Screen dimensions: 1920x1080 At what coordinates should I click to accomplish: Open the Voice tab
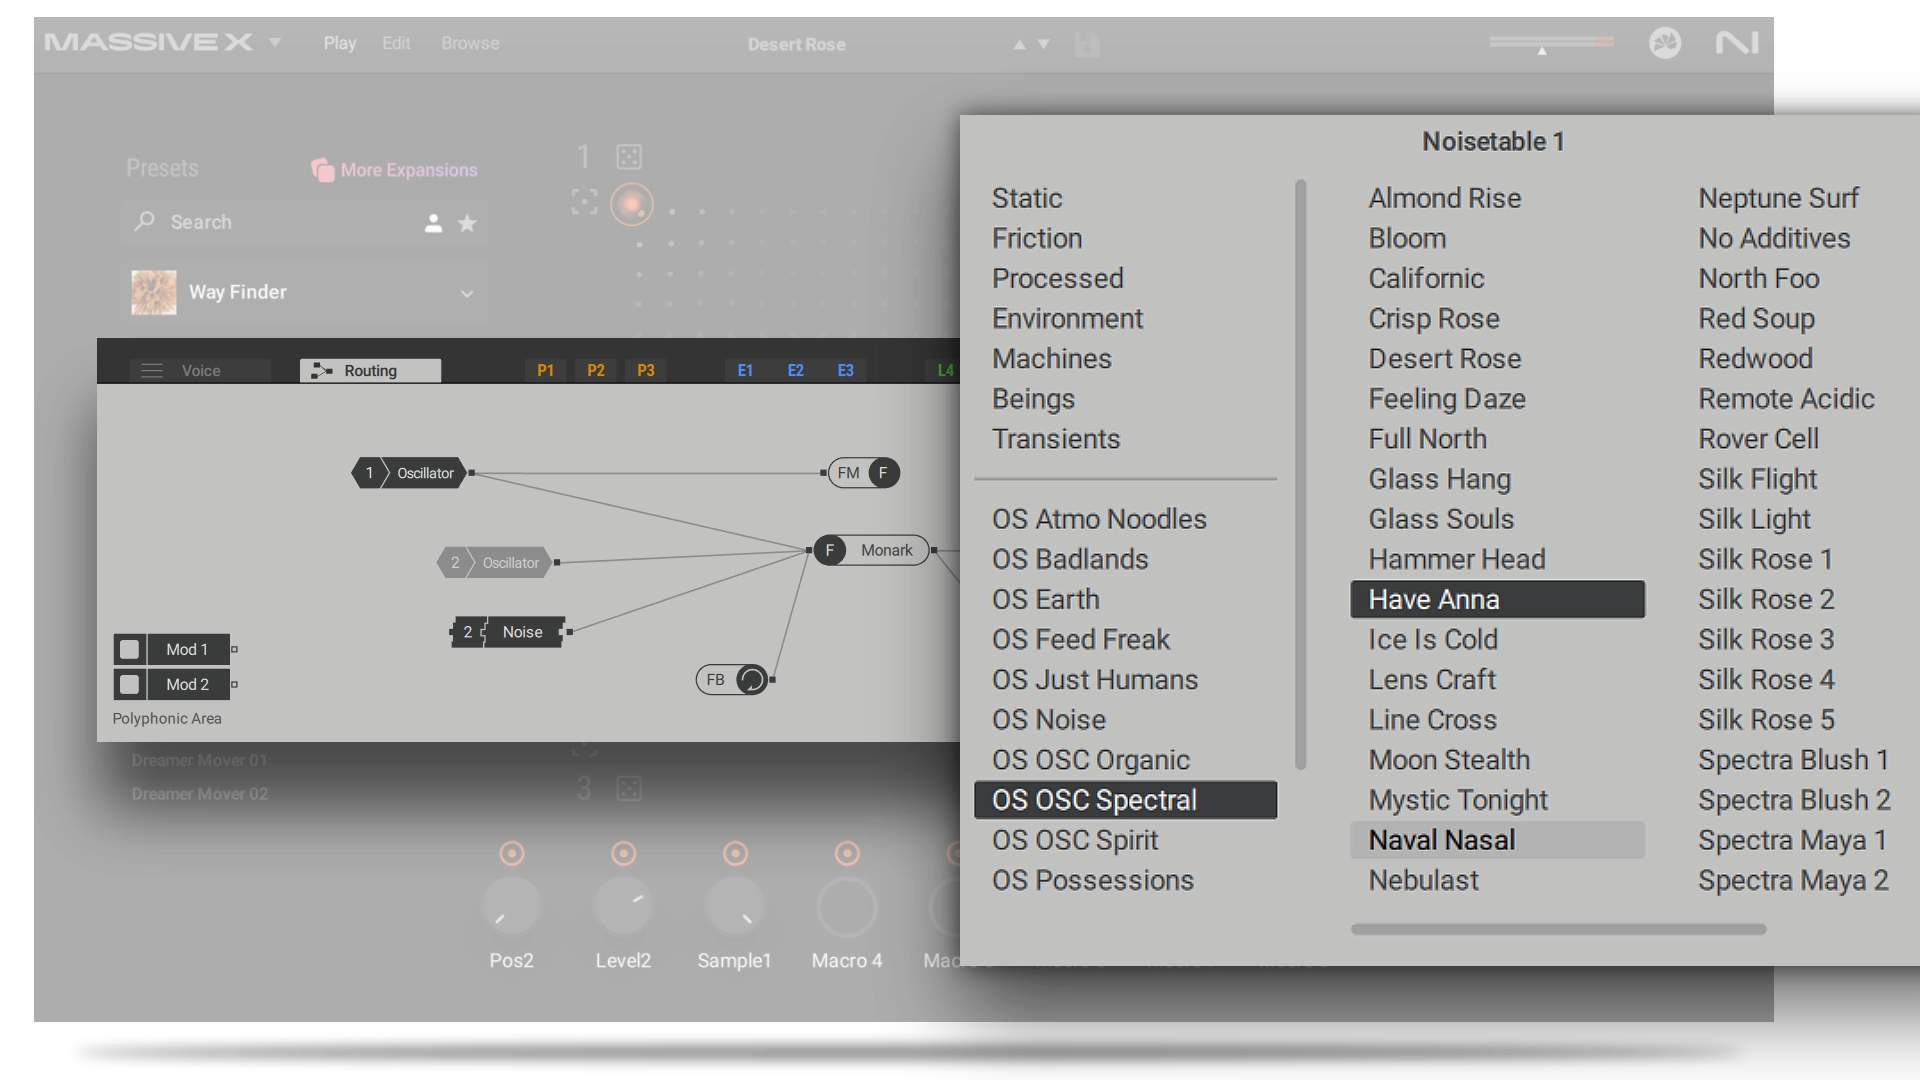[200, 370]
